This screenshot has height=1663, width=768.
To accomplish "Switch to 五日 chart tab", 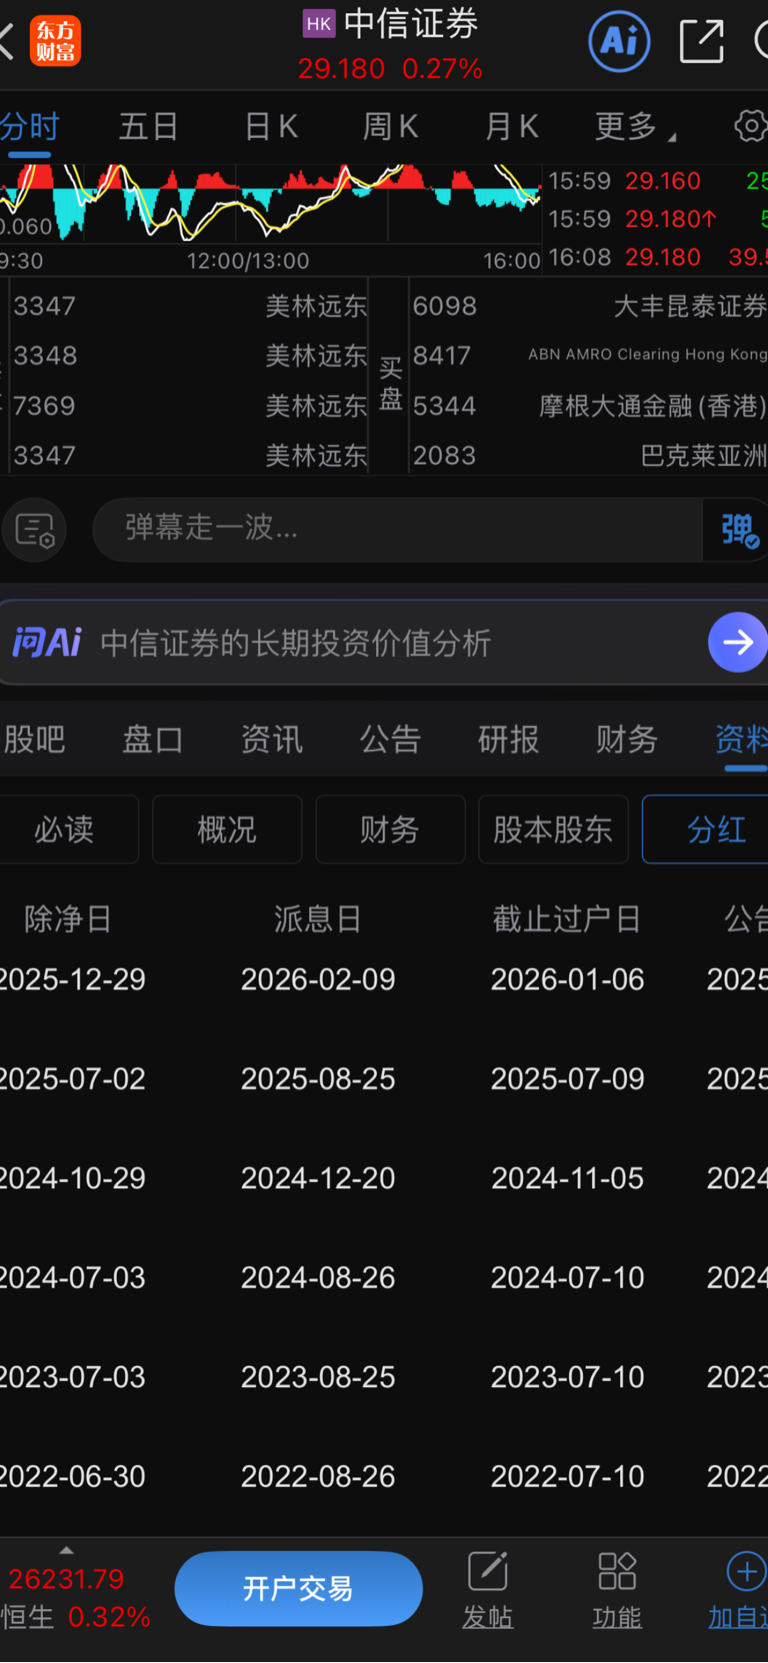I will 149,127.
